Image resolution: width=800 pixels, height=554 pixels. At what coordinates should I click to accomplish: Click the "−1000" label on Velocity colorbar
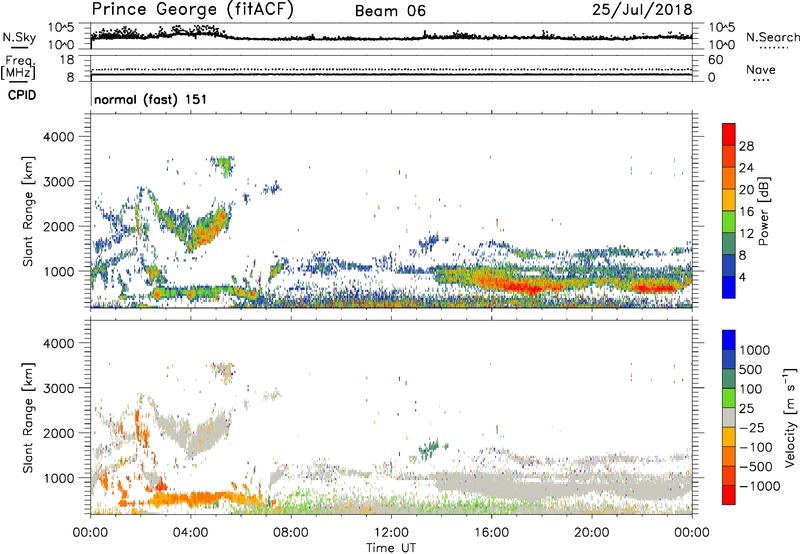pyautogui.click(x=760, y=486)
